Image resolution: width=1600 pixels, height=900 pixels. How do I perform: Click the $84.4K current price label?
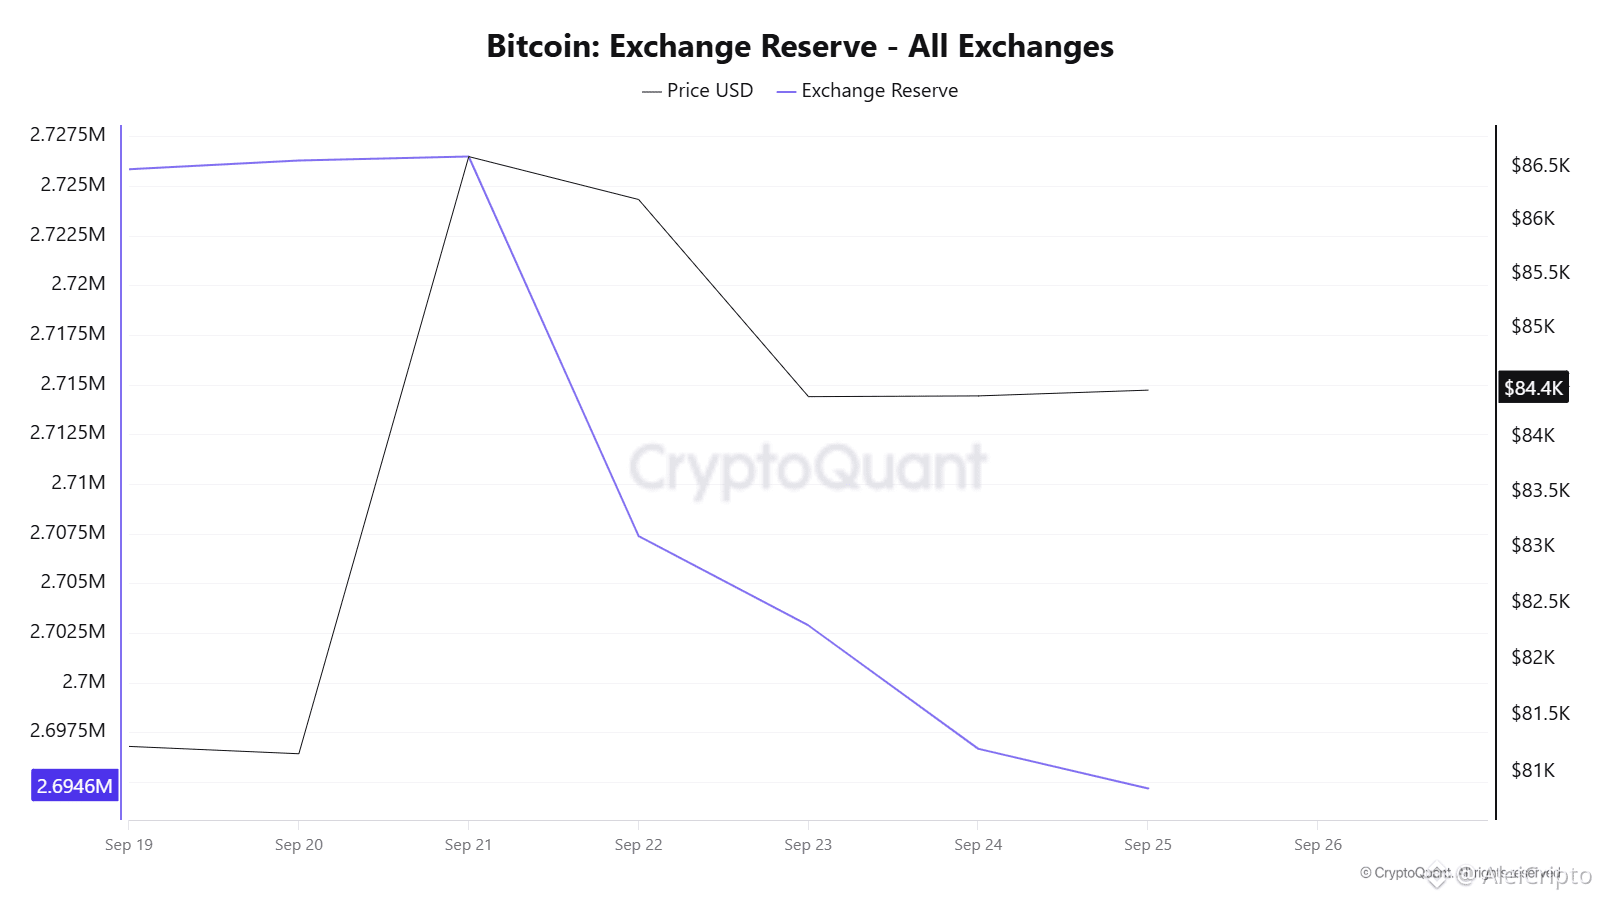[x=1533, y=388]
